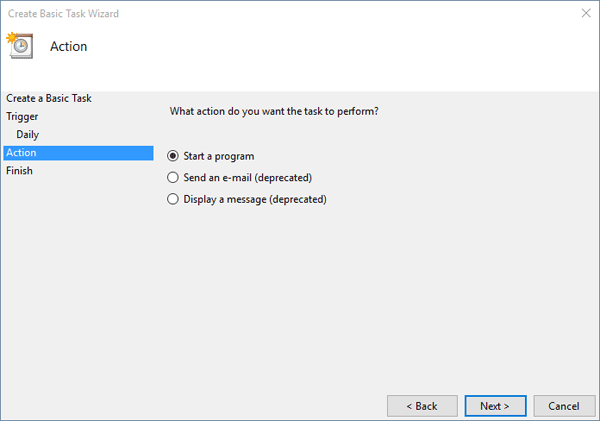
Task: Select the Start a program radio button
Action: click(x=174, y=156)
